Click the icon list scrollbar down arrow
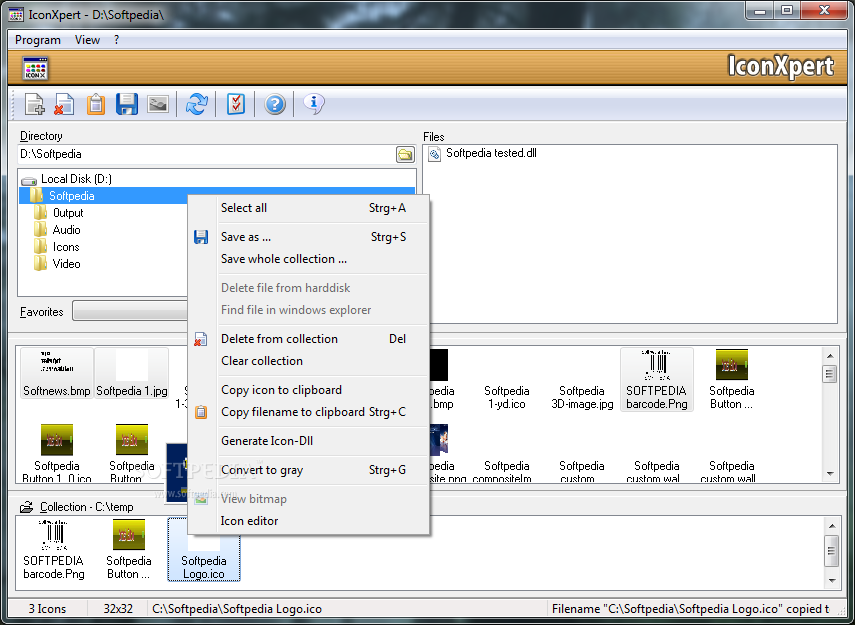 click(830, 473)
